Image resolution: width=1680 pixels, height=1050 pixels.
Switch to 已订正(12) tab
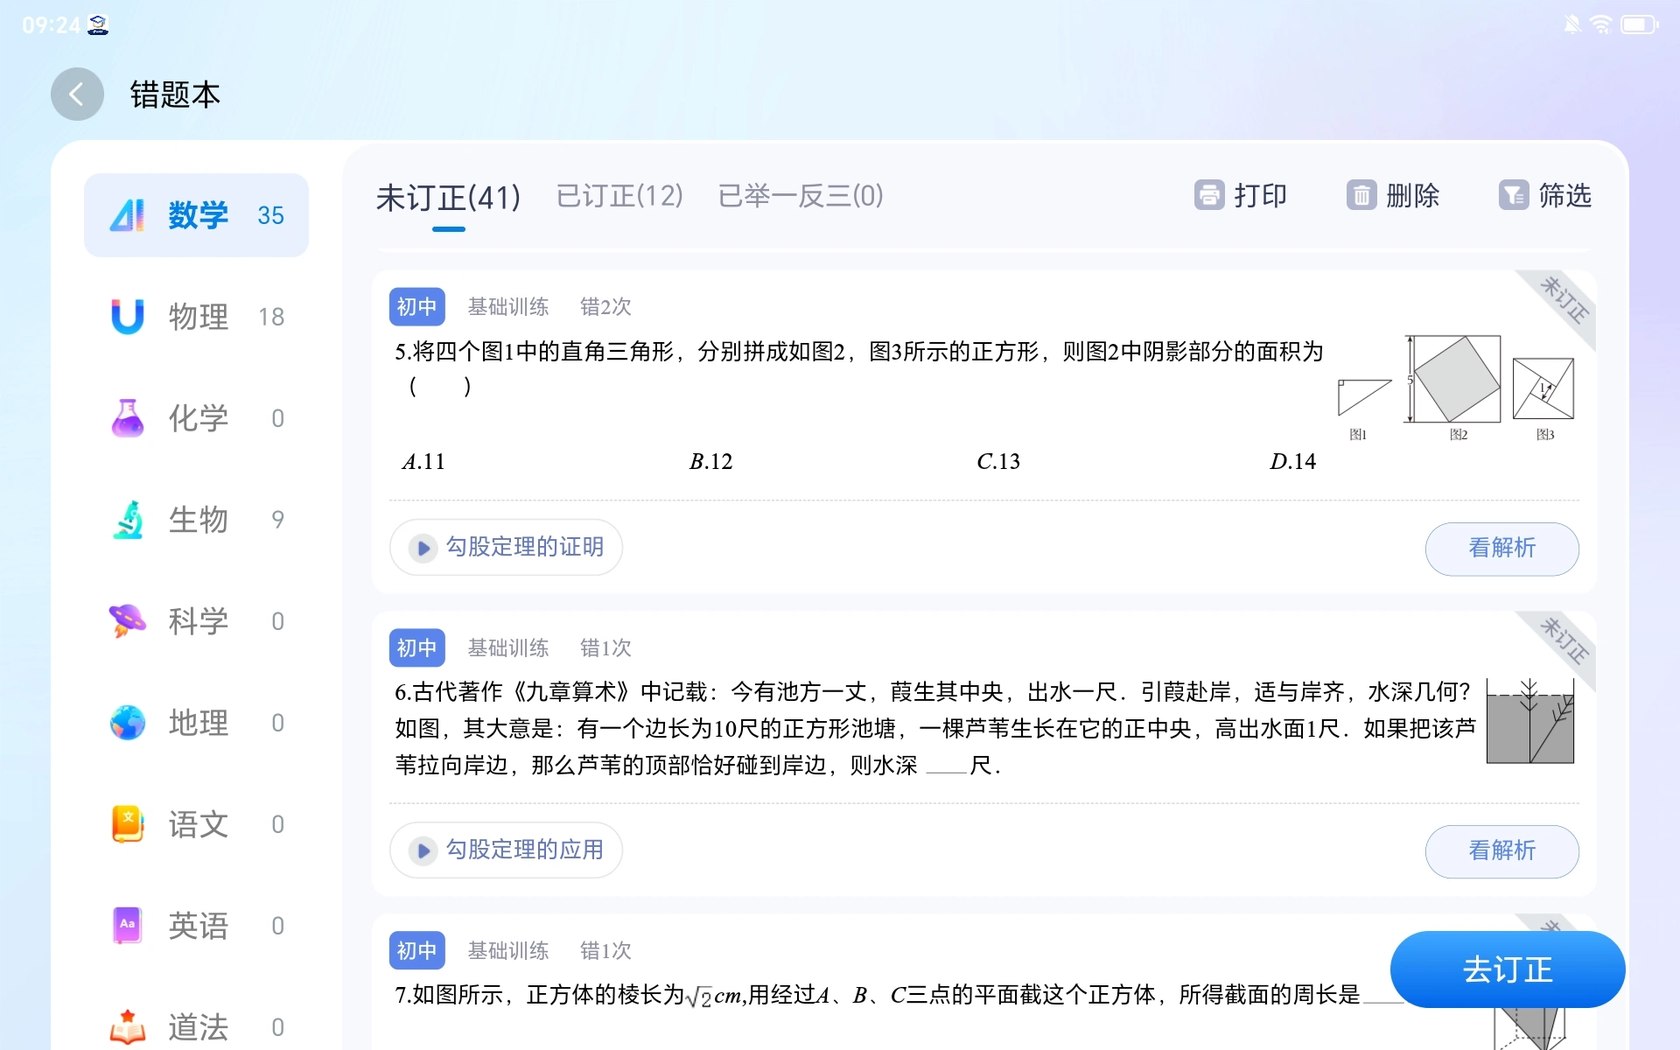619,196
